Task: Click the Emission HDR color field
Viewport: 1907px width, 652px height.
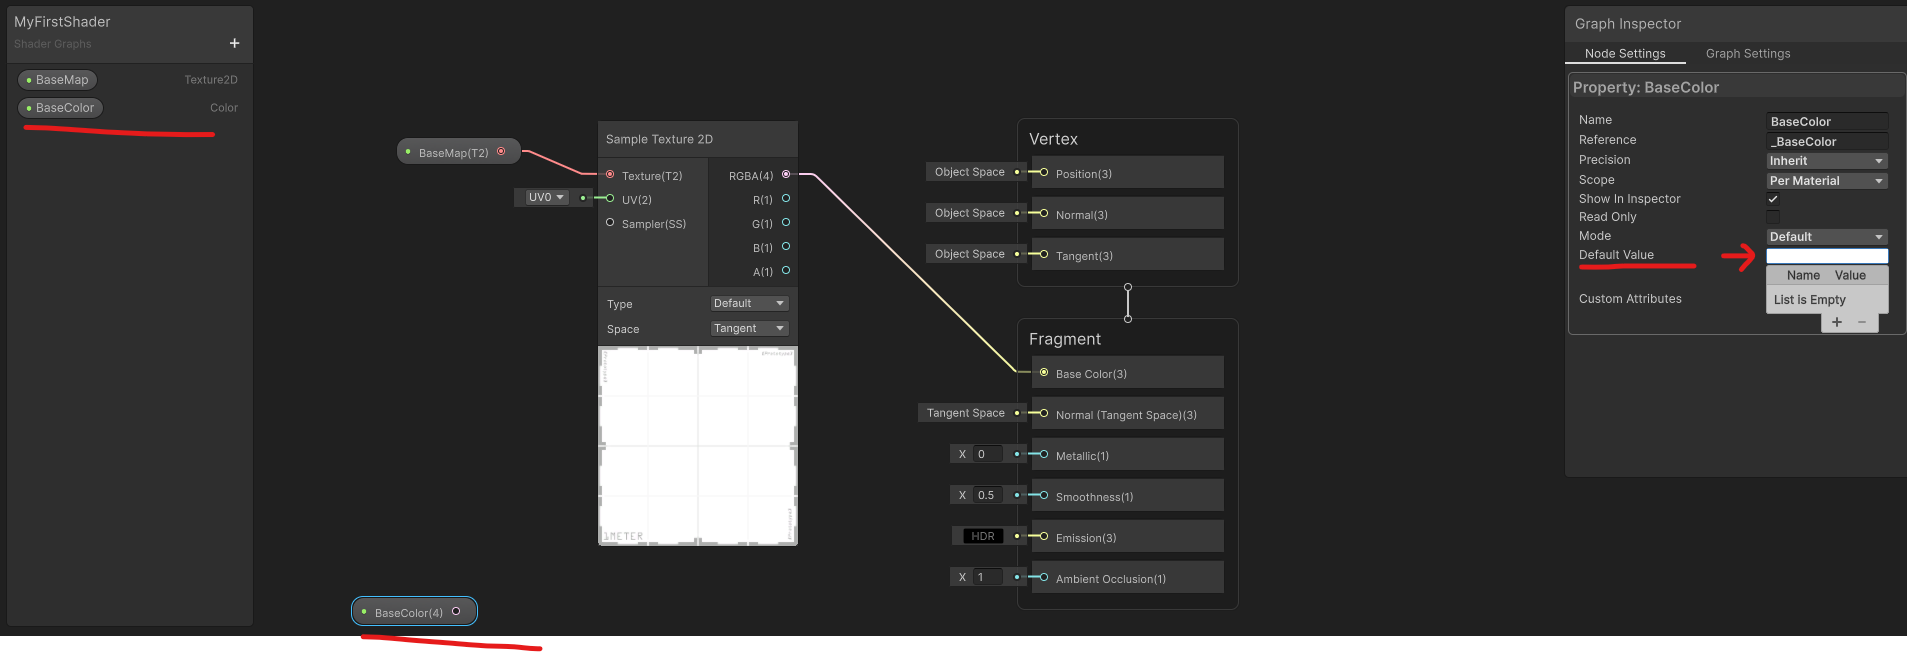Action: pyautogui.click(x=983, y=537)
